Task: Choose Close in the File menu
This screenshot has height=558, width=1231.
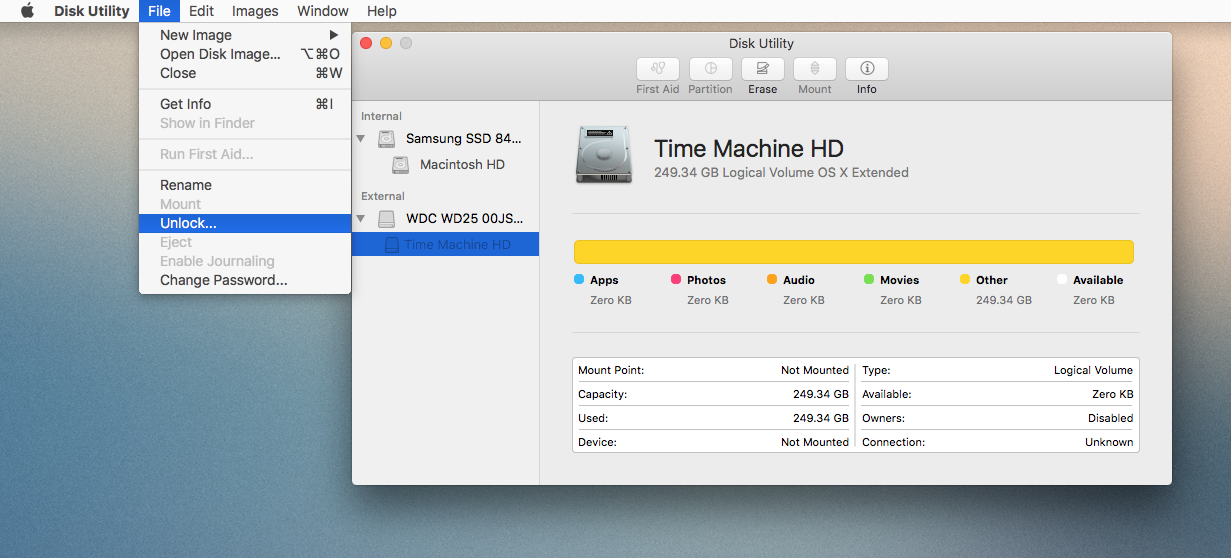Action: 245,73
